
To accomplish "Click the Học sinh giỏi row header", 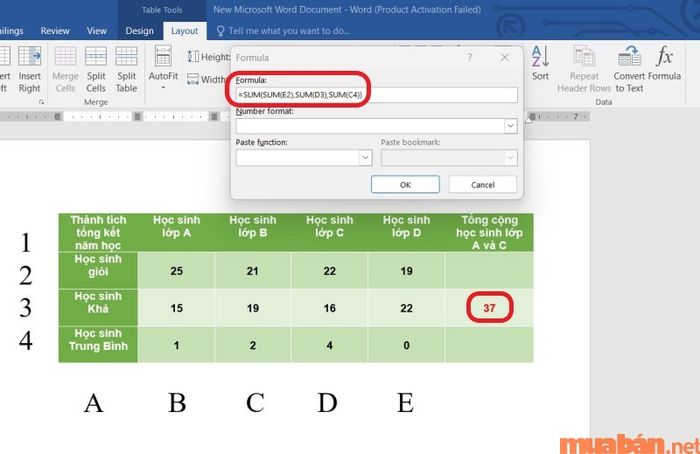I will tap(98, 270).
